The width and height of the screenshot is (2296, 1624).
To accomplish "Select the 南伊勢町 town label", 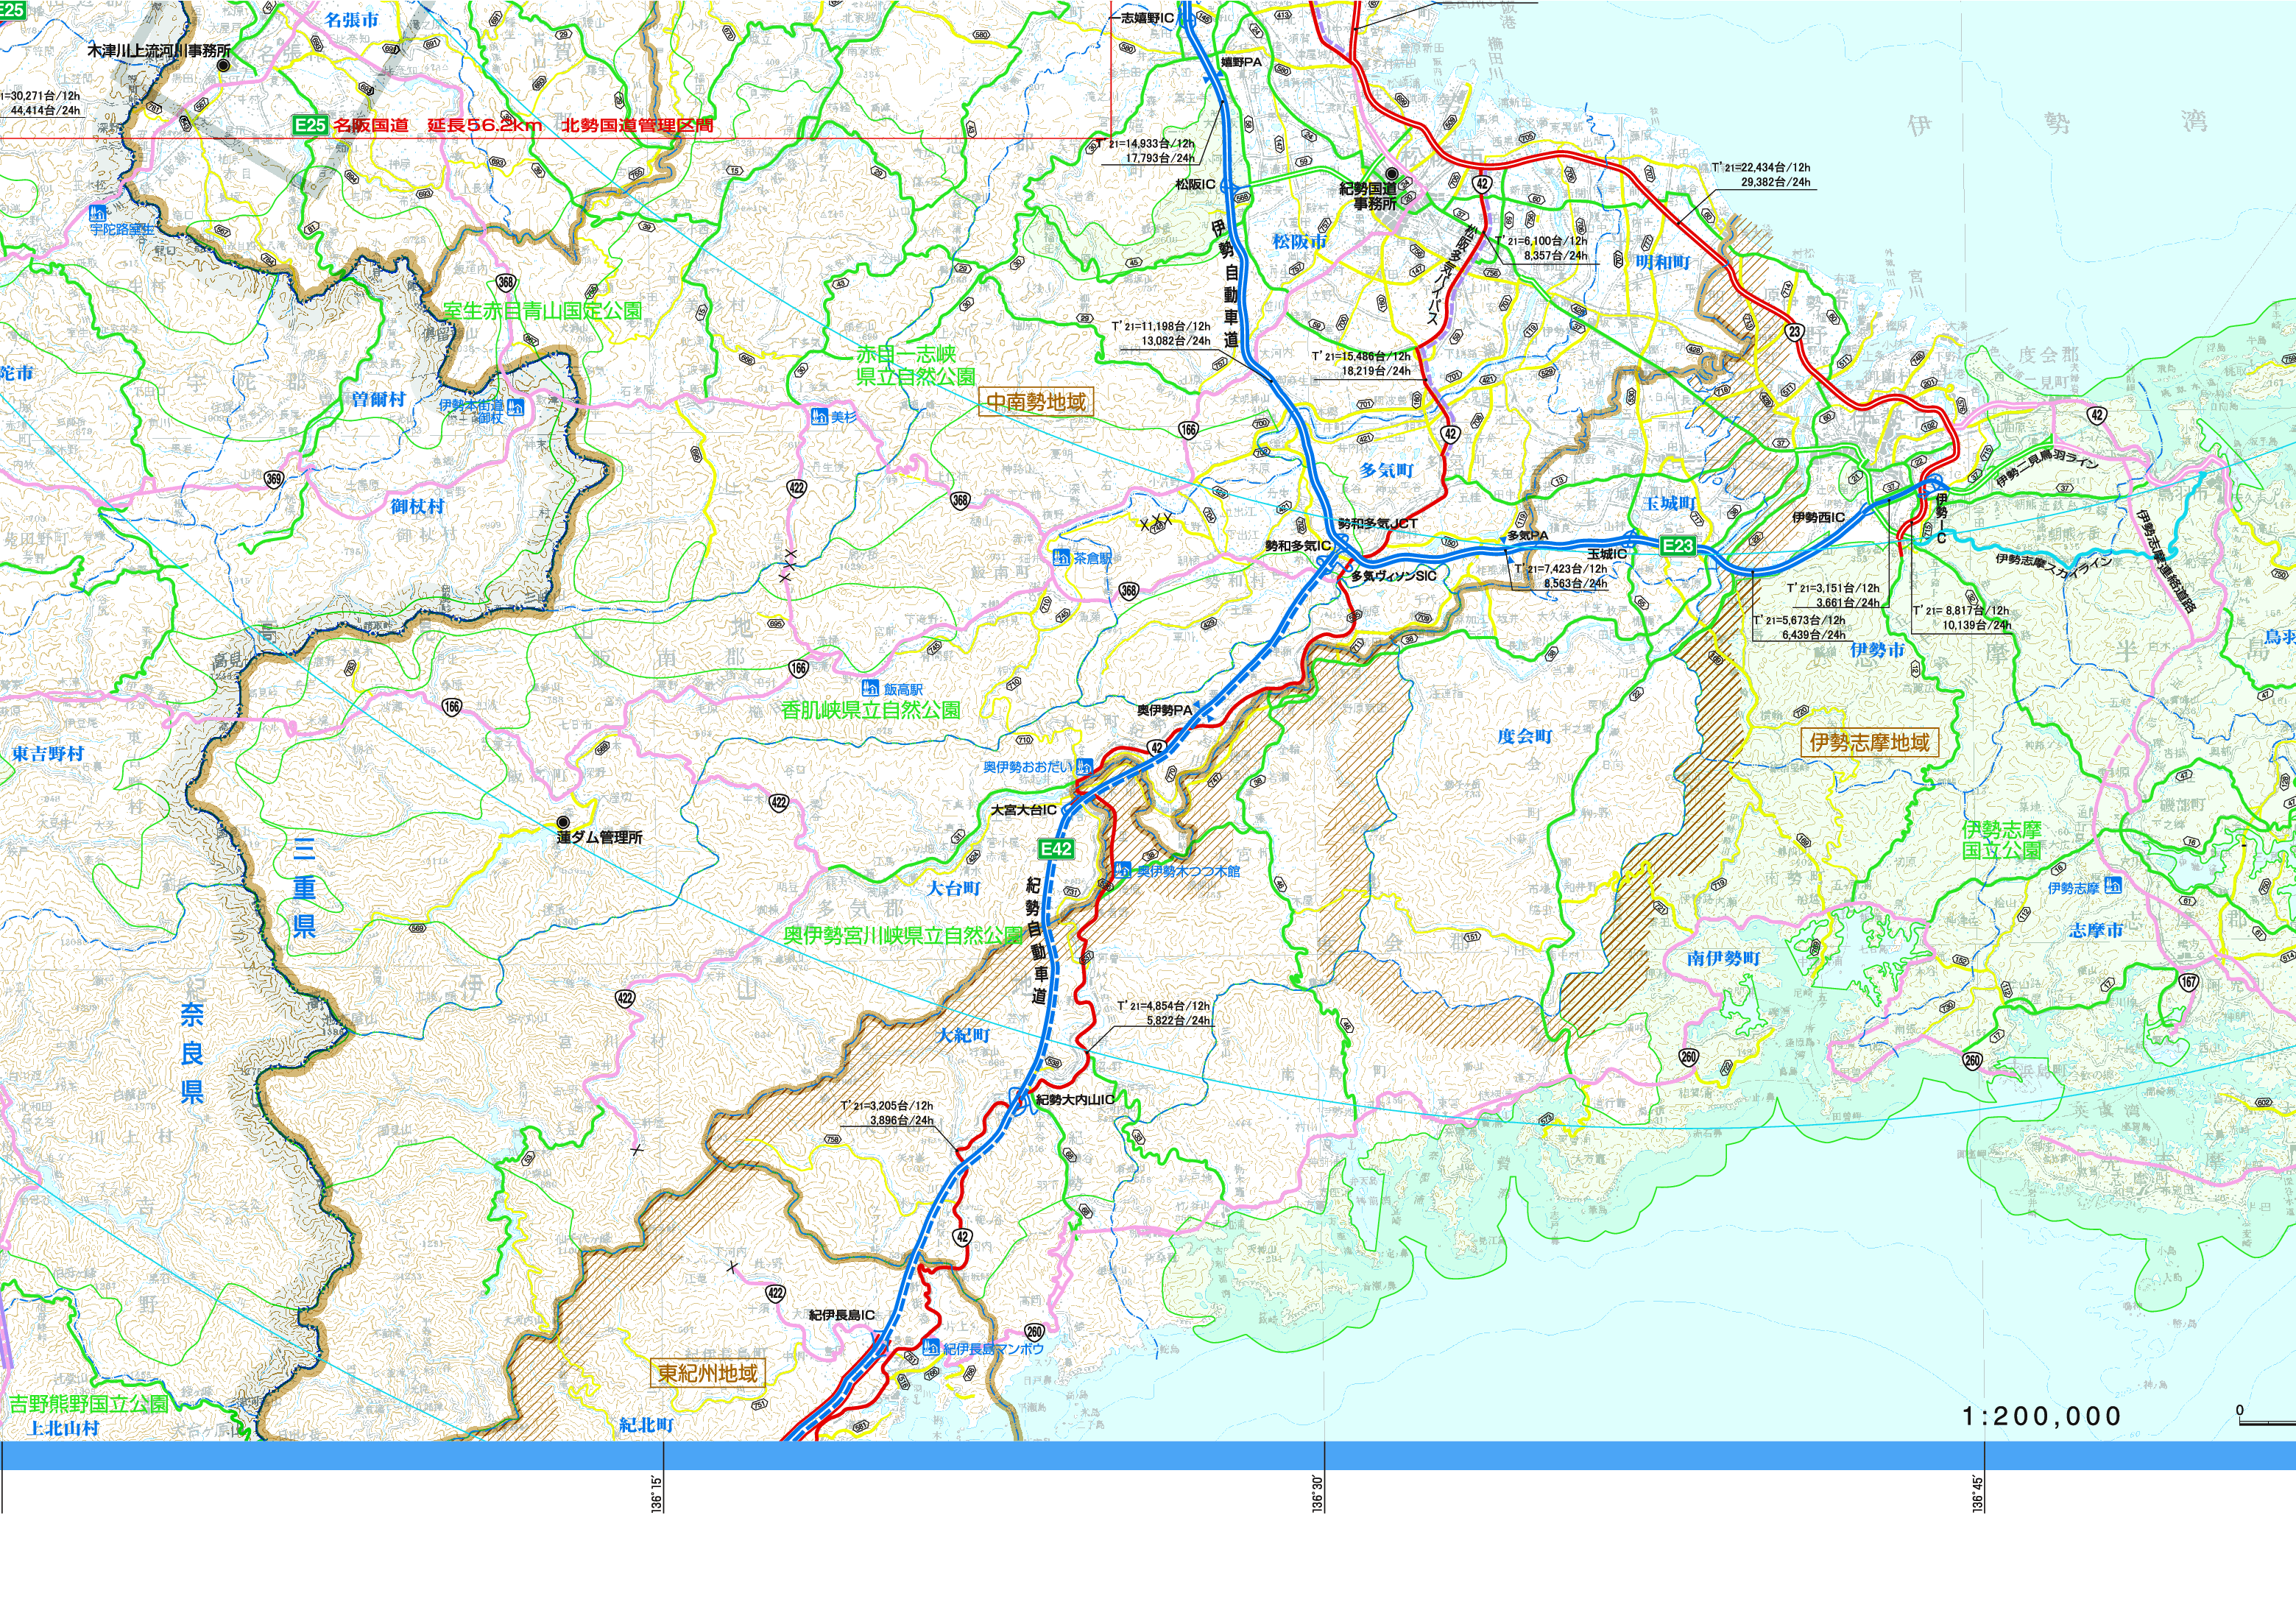I will [x=1723, y=958].
